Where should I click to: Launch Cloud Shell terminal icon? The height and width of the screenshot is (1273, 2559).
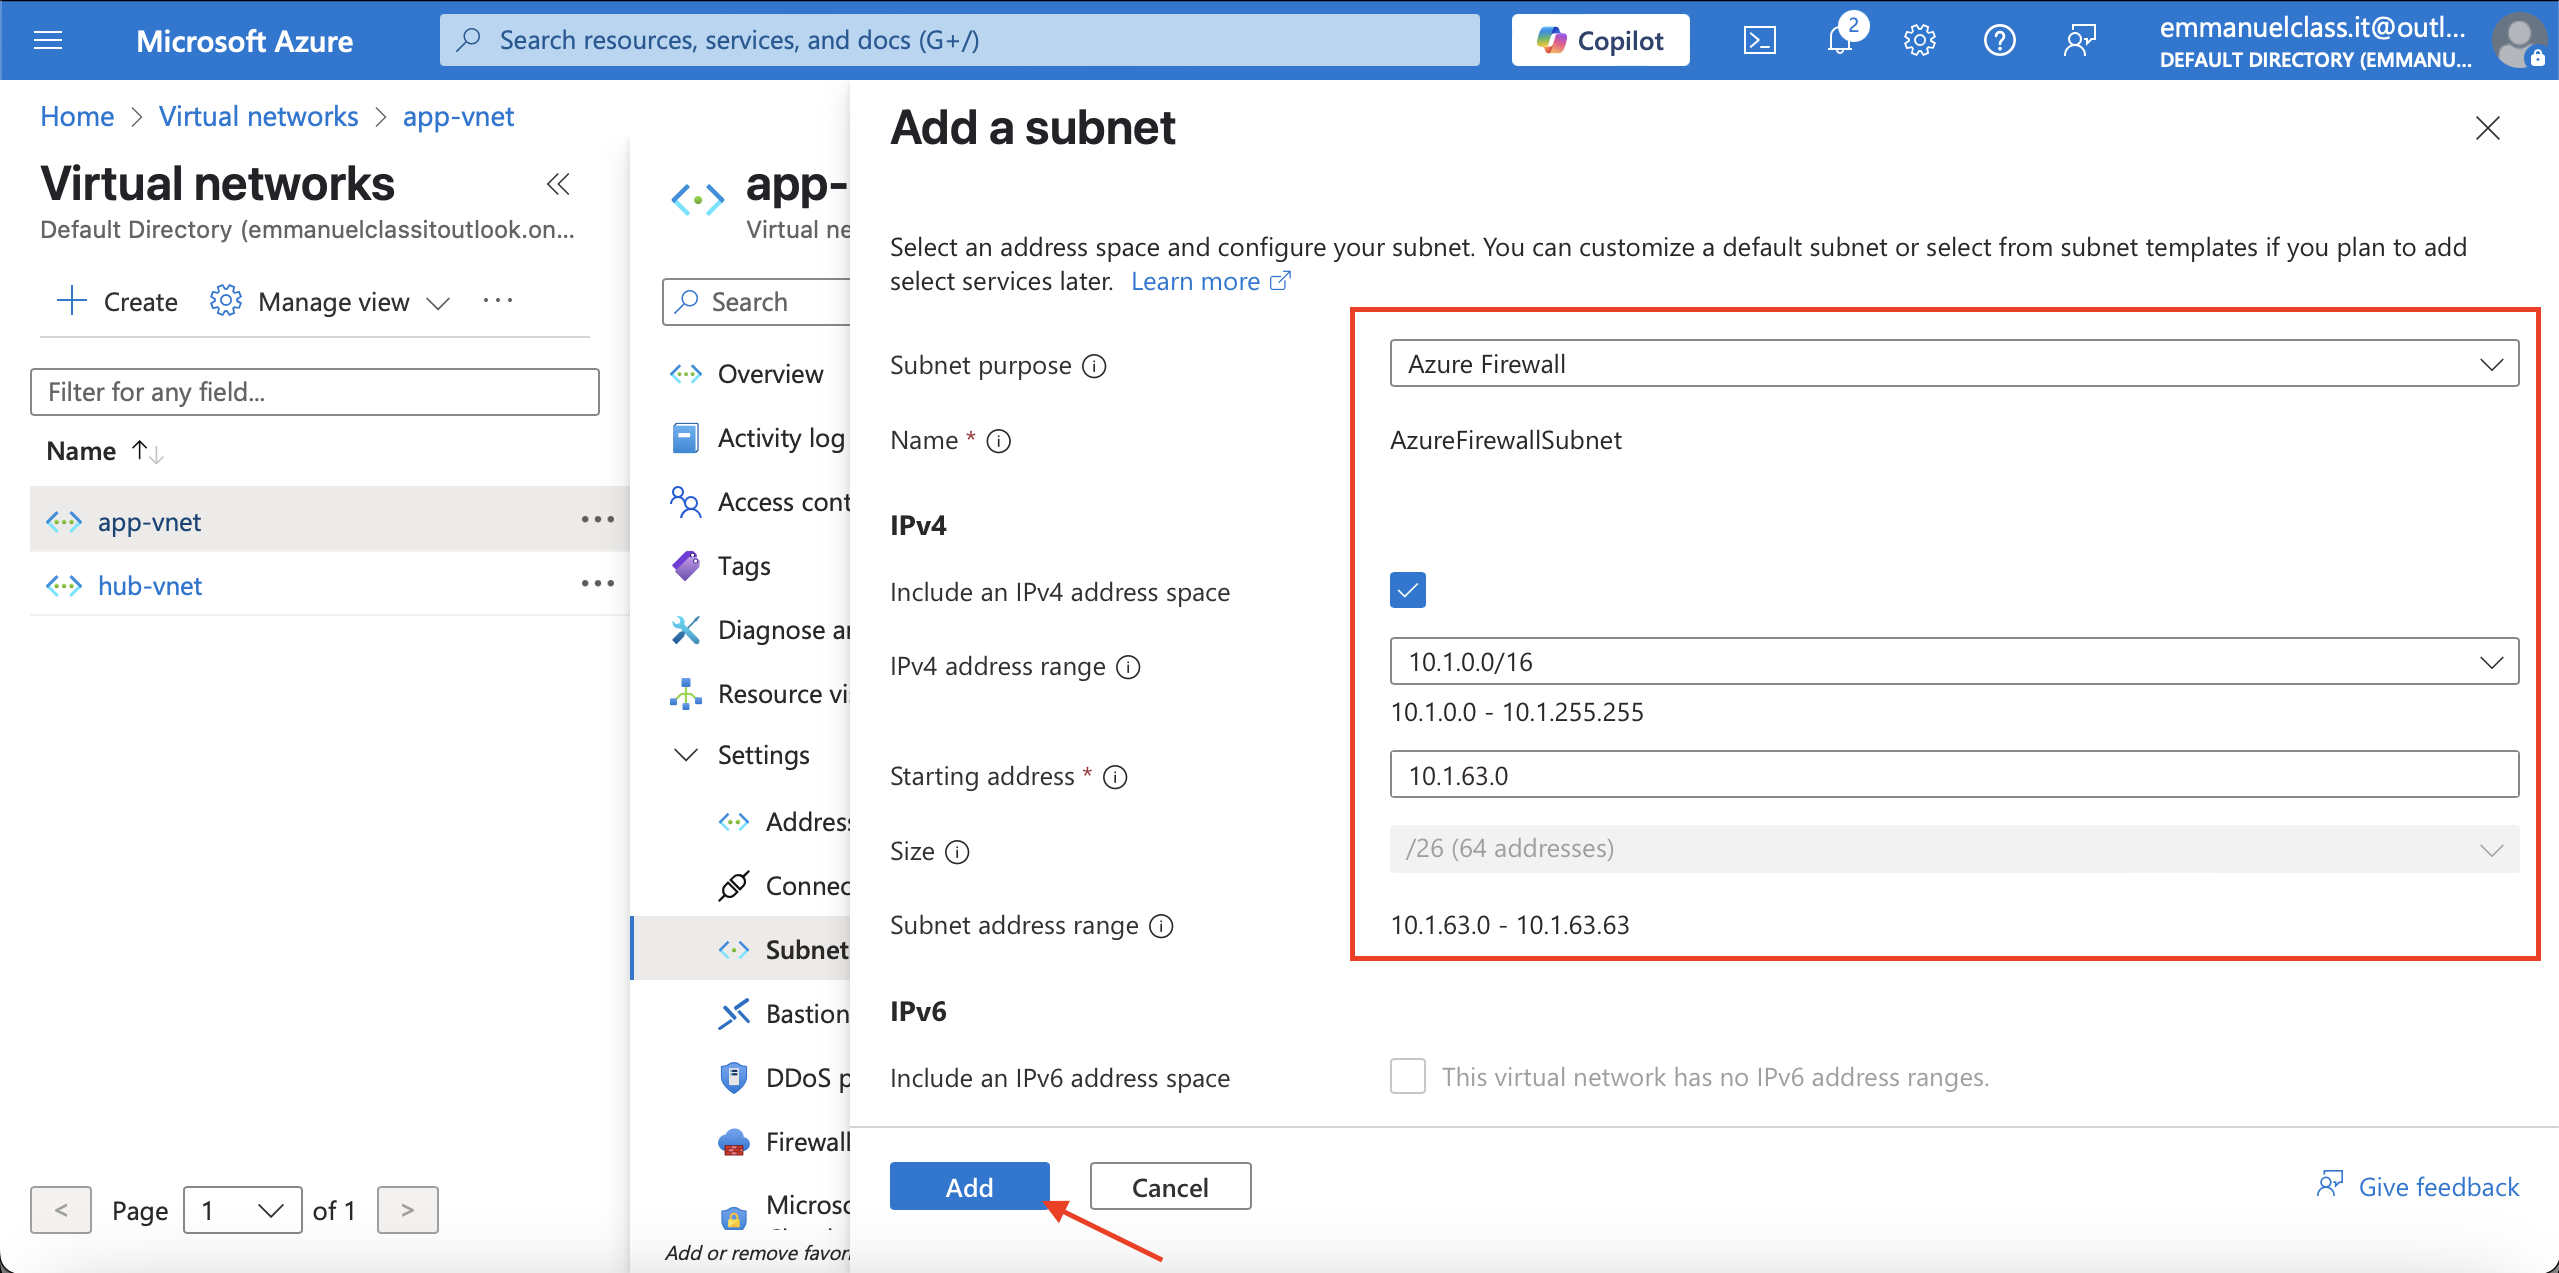(x=1759, y=40)
